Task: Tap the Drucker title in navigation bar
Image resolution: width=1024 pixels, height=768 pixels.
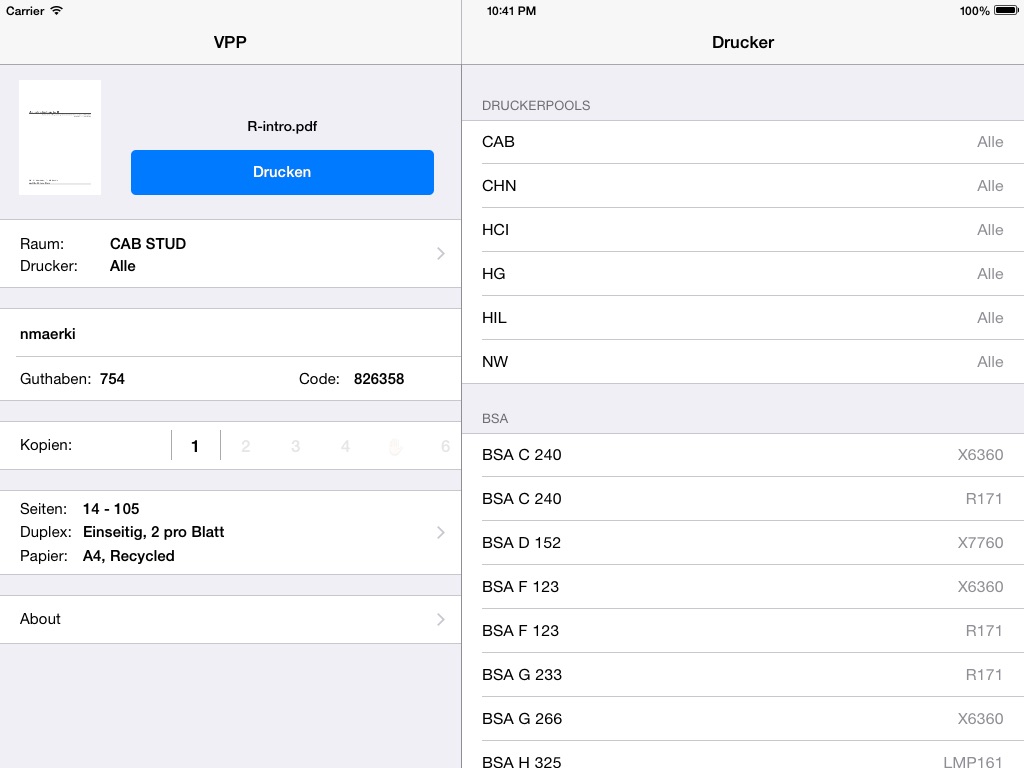Action: coord(743,42)
